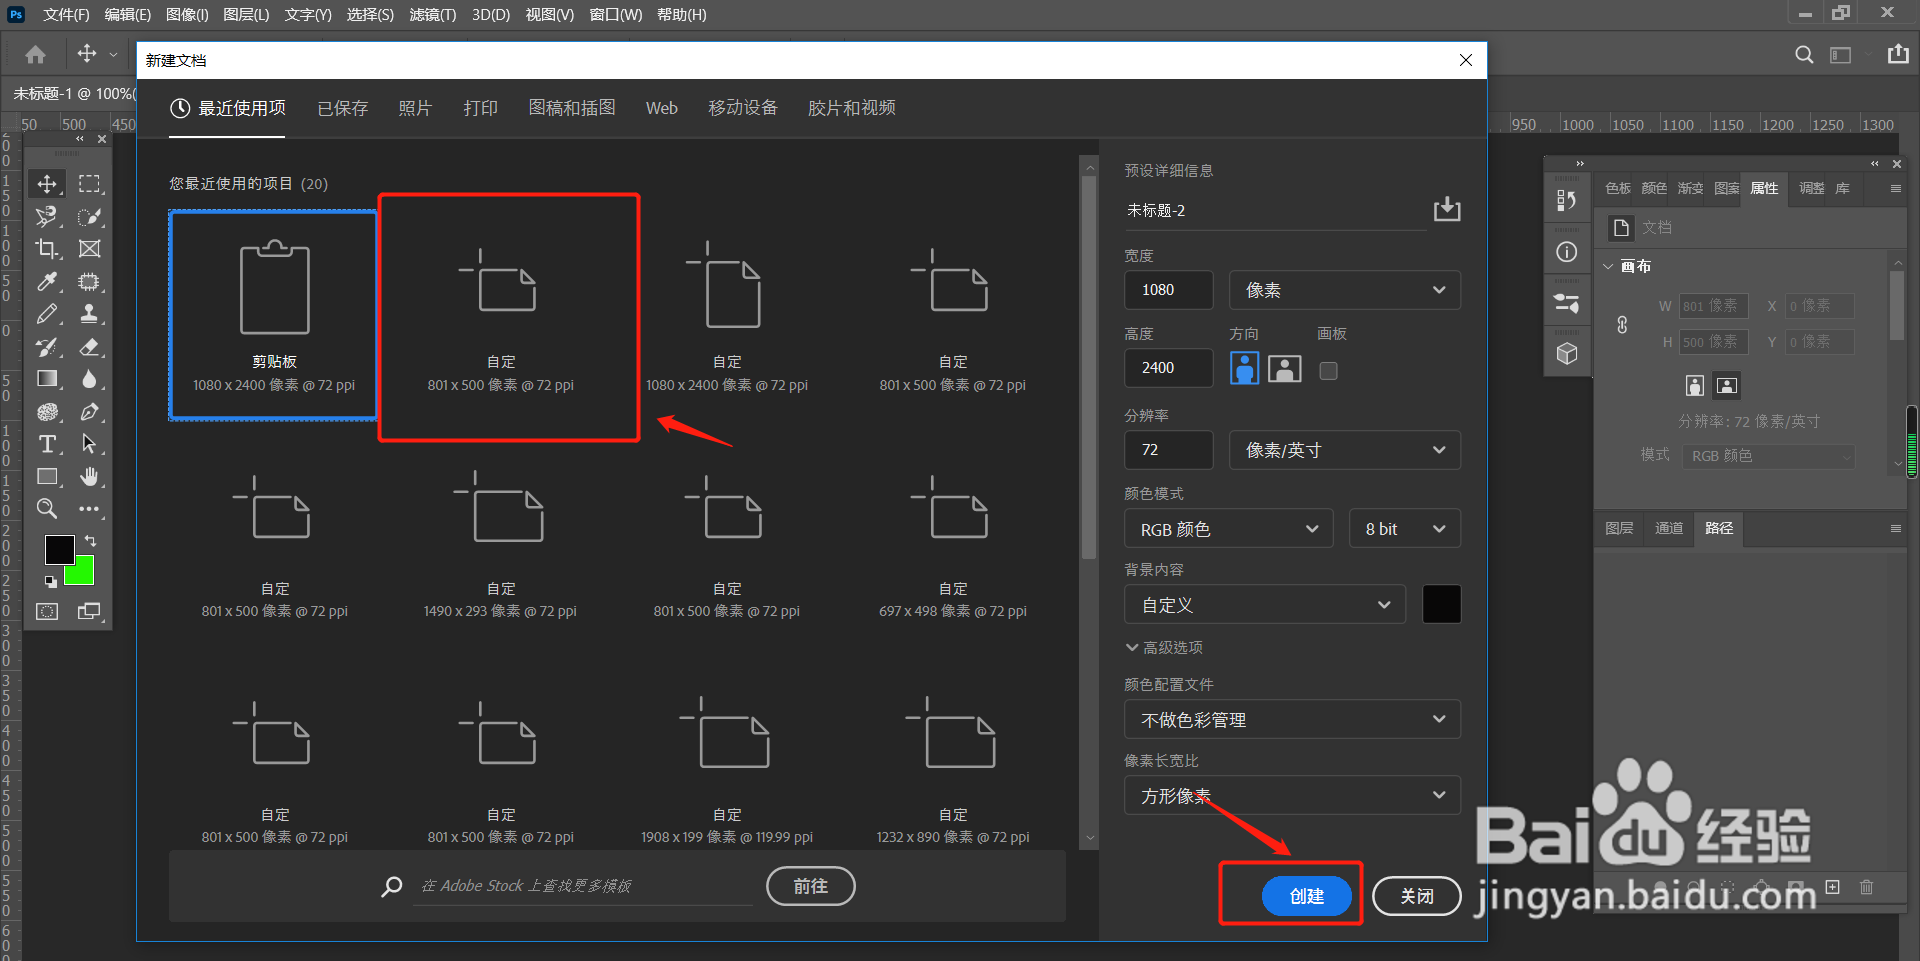Select the Quick Selection brush tool

(x=90, y=217)
